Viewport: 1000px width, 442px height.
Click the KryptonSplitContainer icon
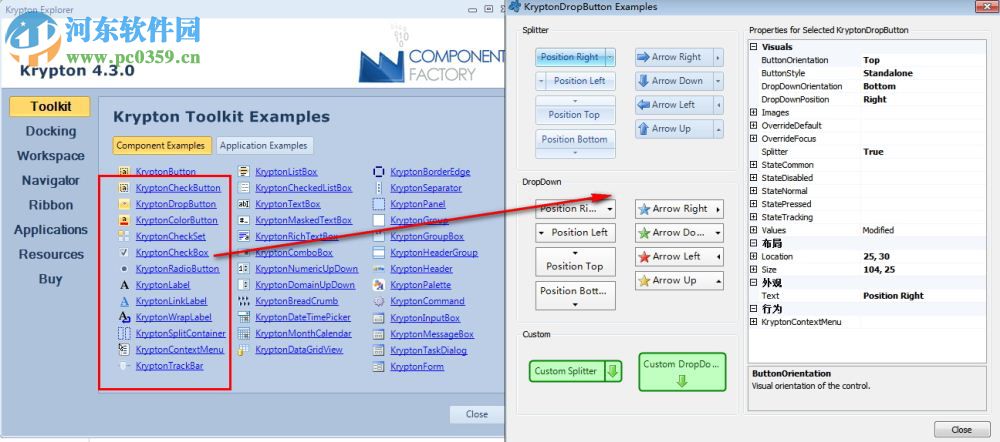(x=124, y=334)
